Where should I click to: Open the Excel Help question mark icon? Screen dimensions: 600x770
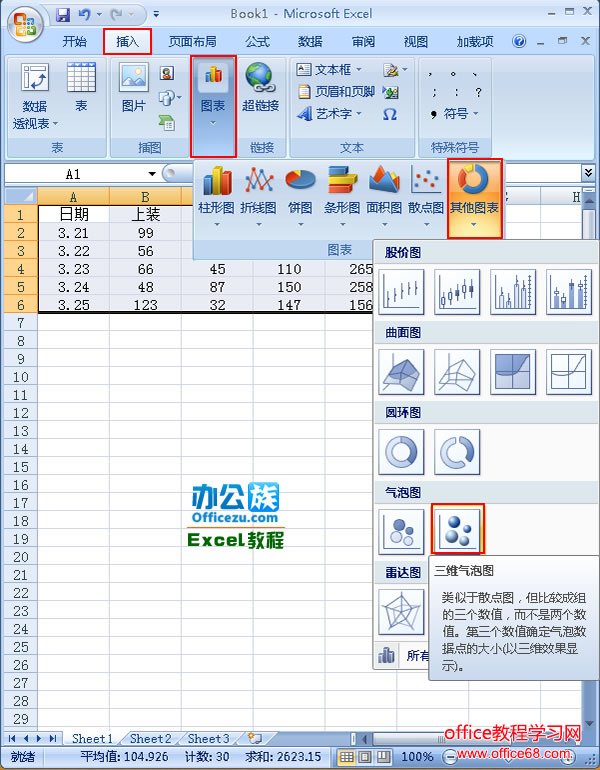(519, 41)
